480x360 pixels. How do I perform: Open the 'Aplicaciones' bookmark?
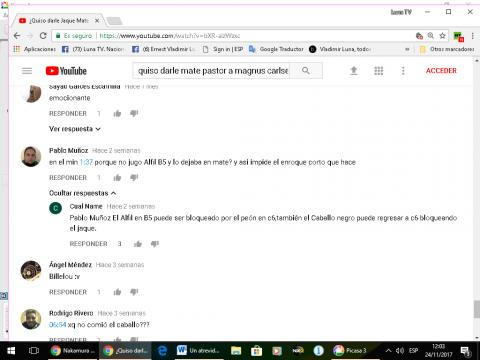coord(34,49)
